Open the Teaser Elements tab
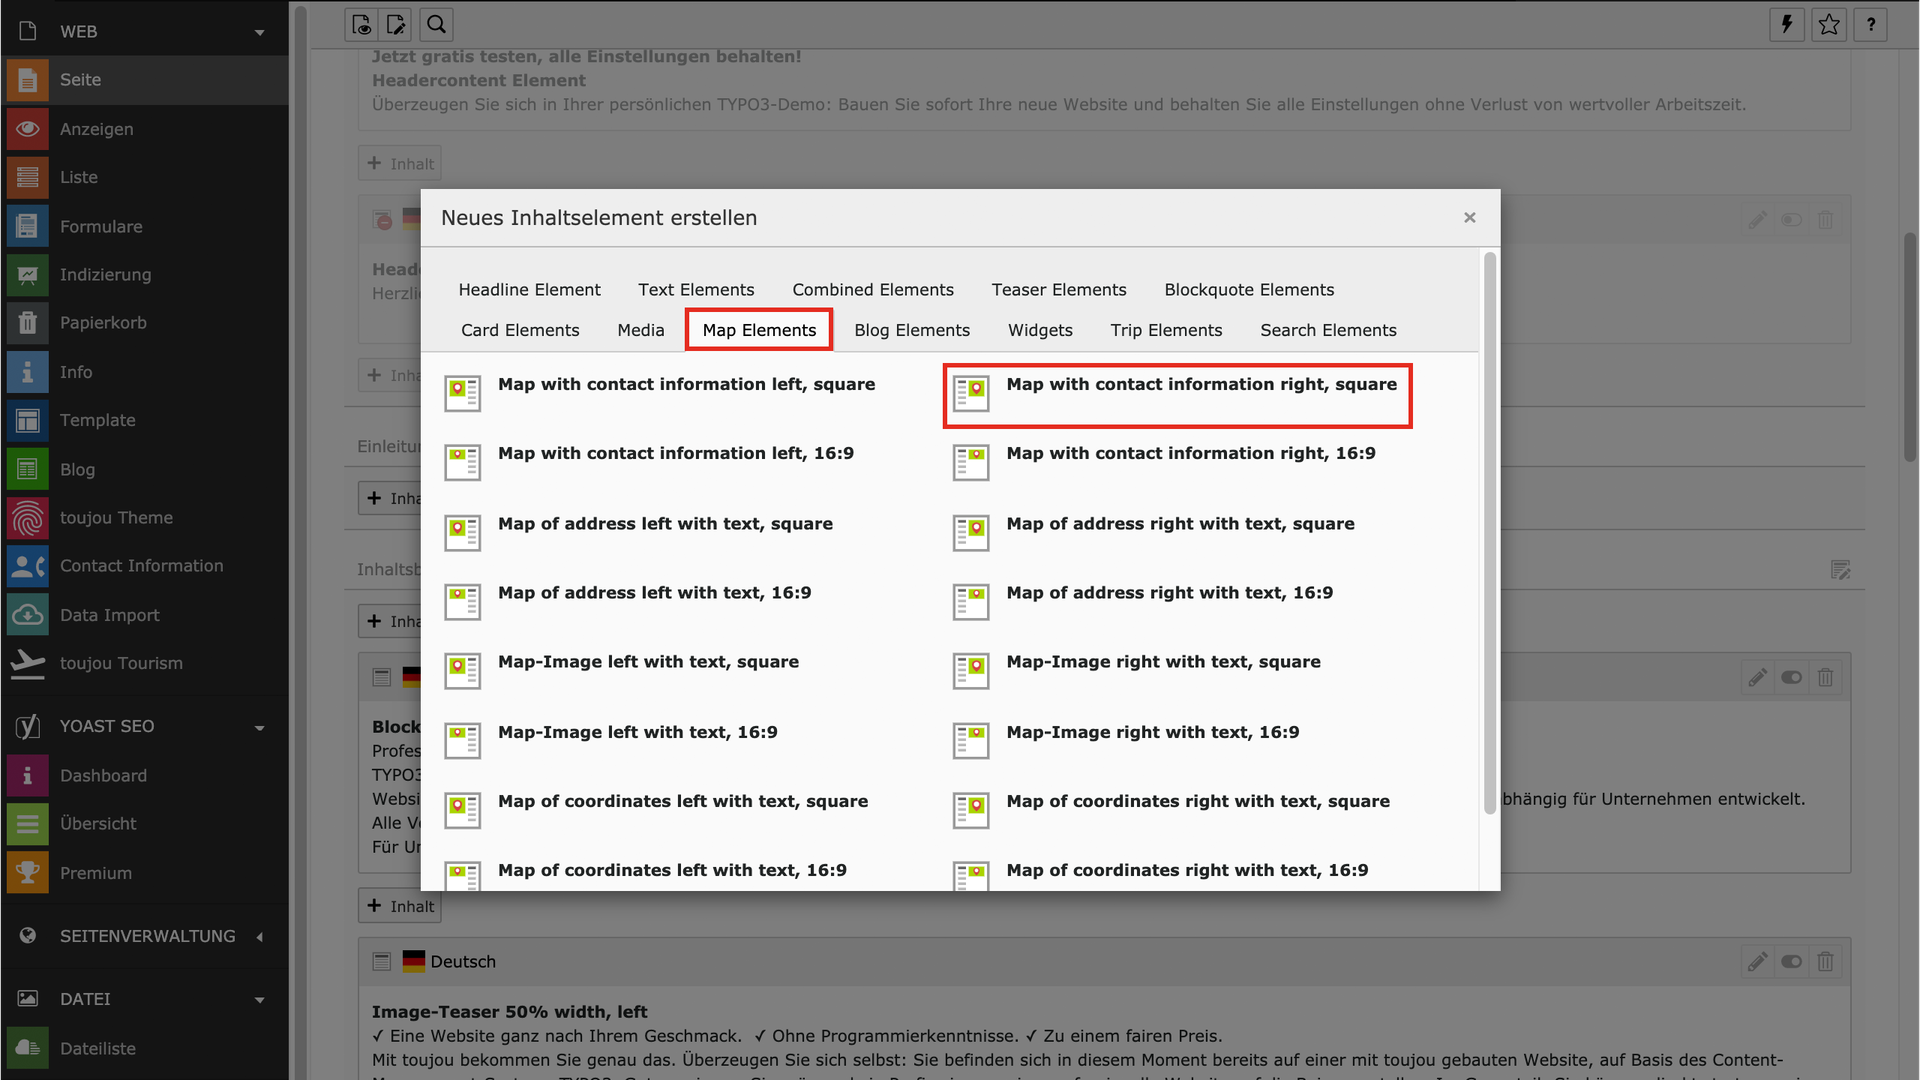This screenshot has width=1920, height=1080. point(1058,290)
